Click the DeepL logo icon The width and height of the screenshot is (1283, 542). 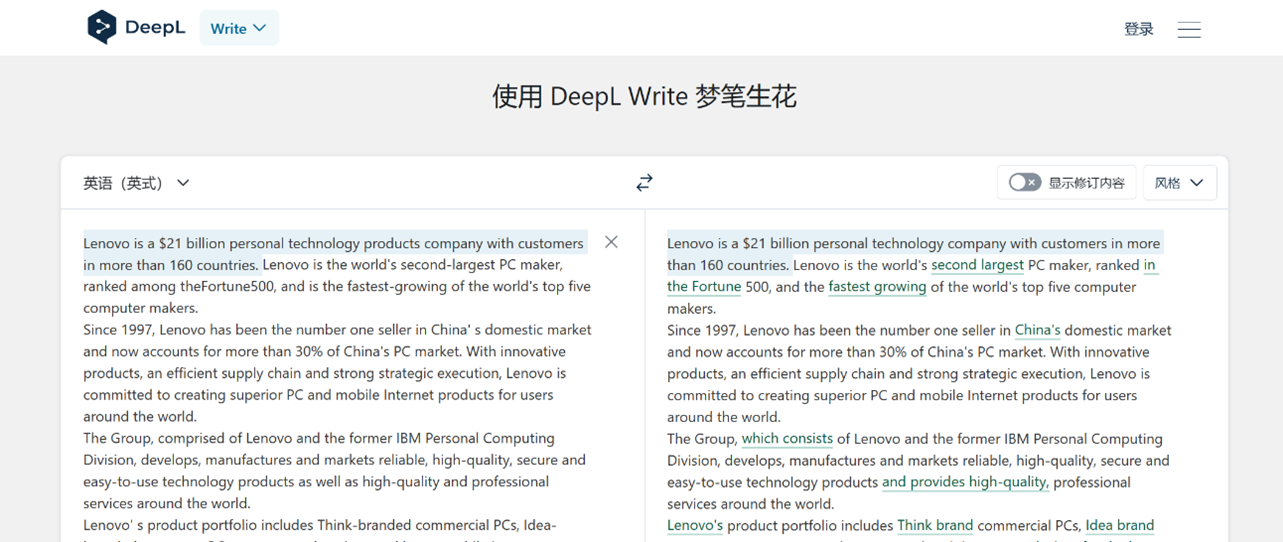[x=102, y=27]
